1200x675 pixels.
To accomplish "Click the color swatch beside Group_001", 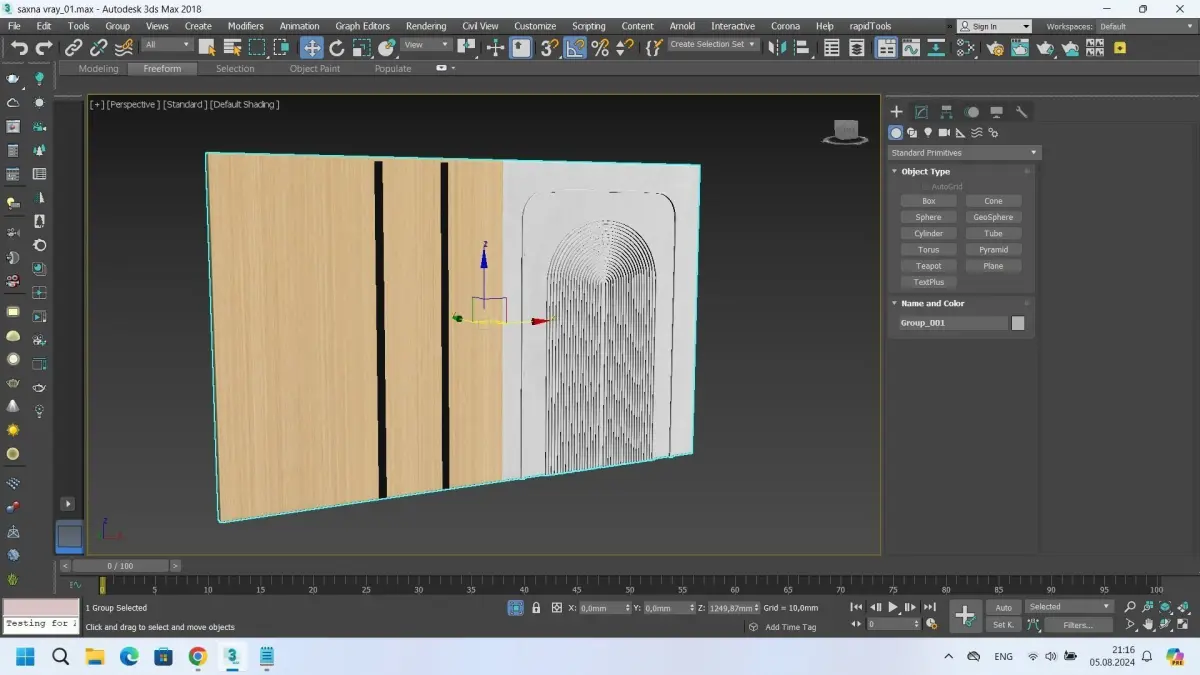I will coord(1018,323).
